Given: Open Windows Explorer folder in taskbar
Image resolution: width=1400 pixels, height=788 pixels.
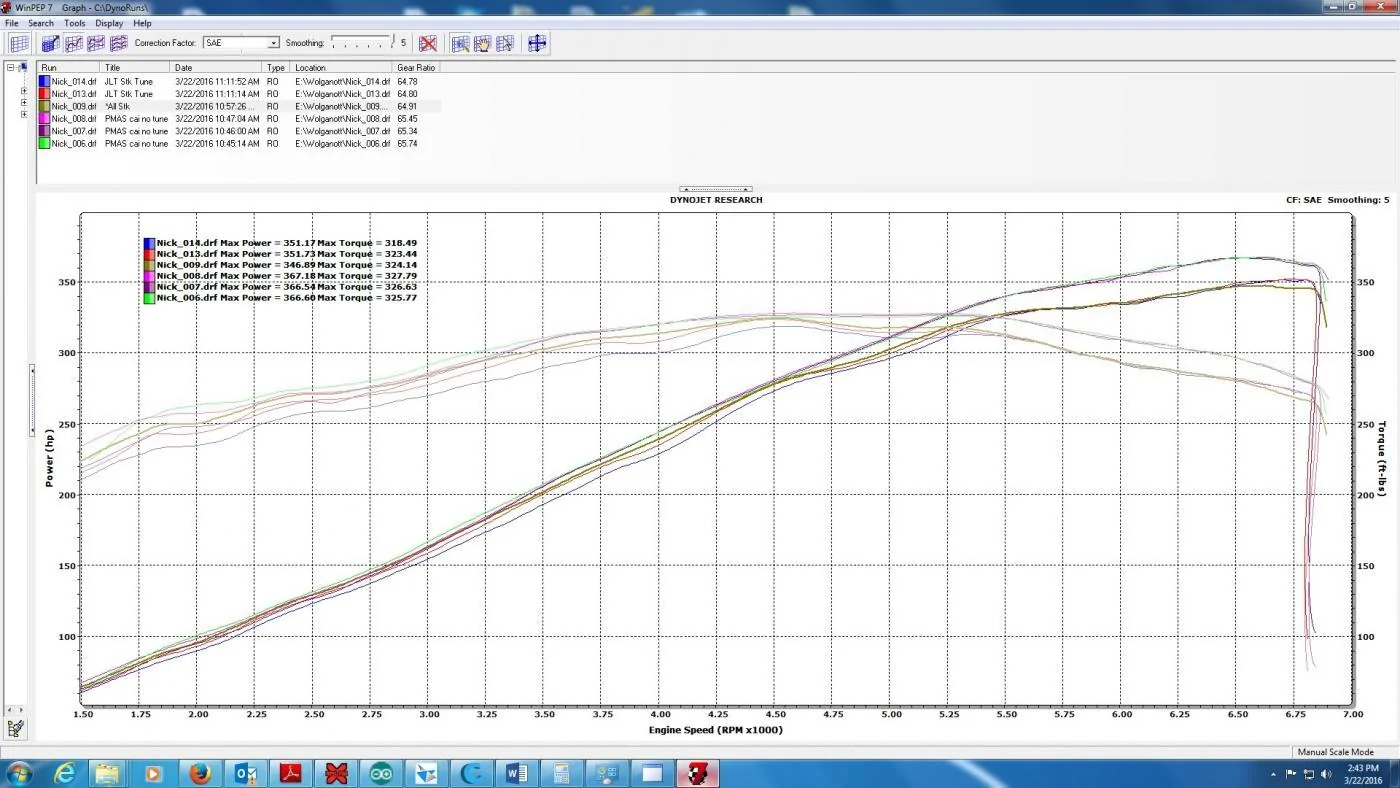Looking at the screenshot, I should coord(108,773).
